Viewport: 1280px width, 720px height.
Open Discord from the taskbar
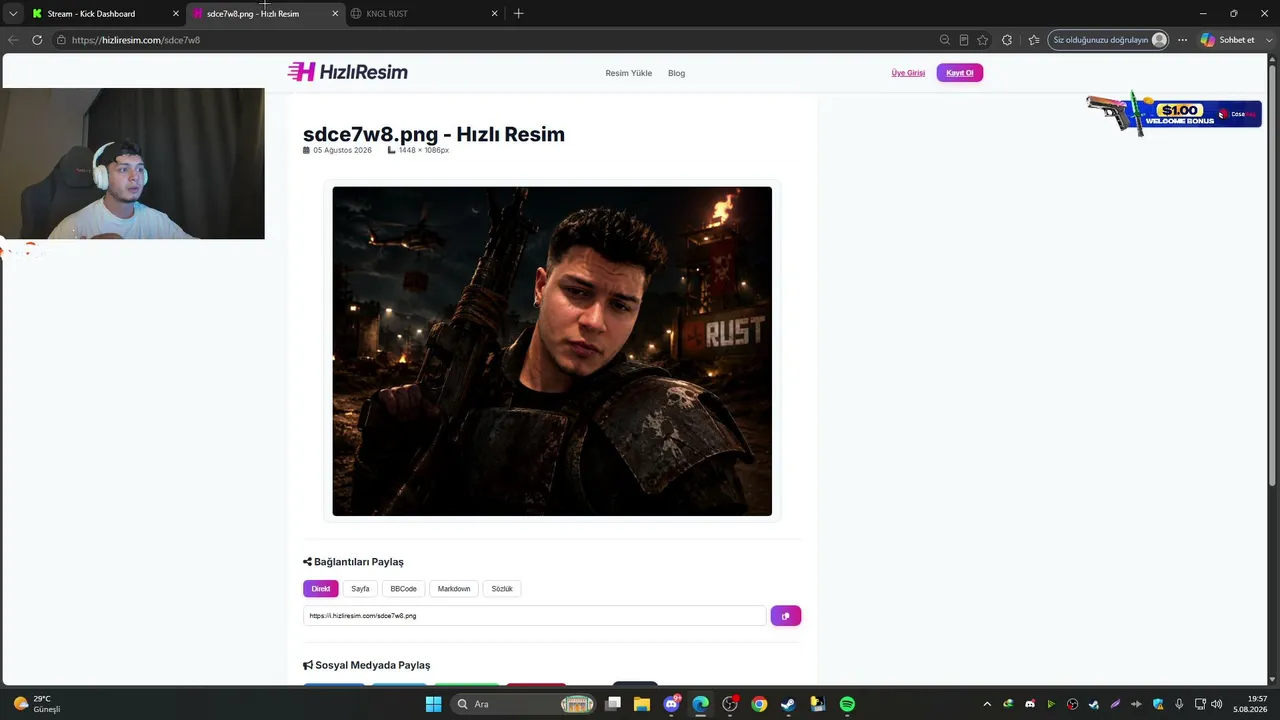[672, 704]
